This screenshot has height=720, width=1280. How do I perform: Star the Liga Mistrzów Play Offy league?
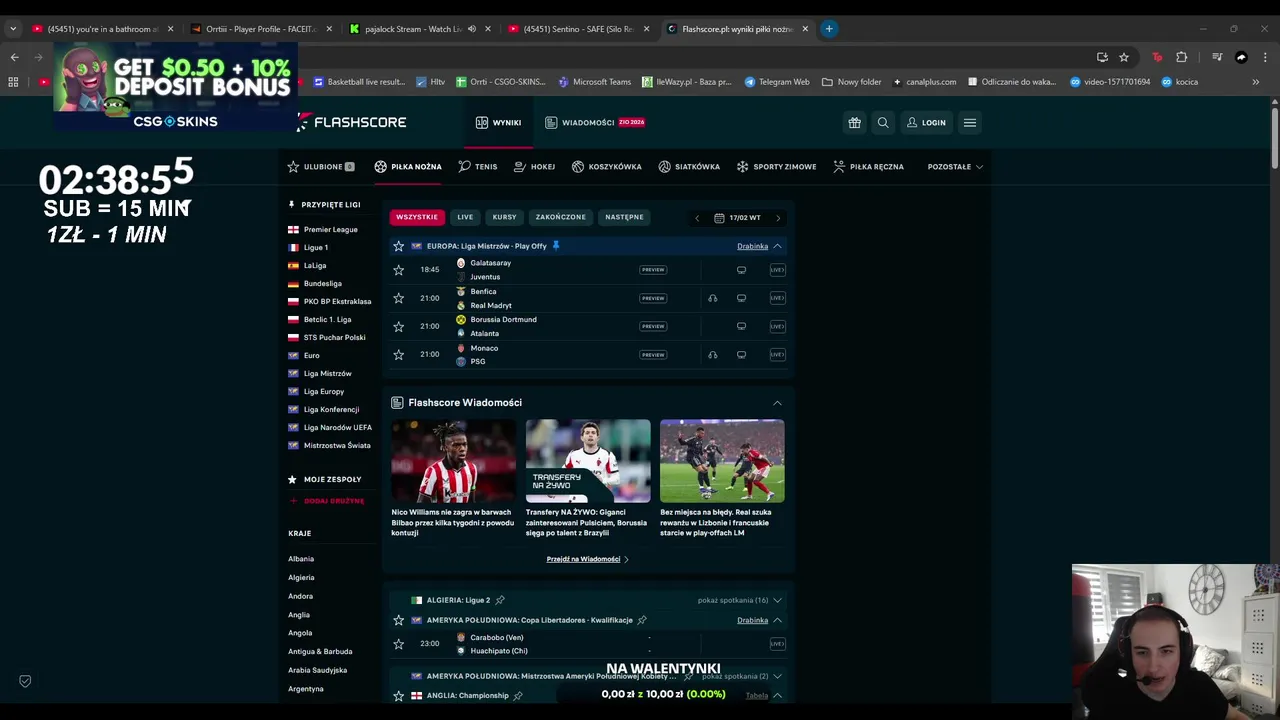point(399,246)
